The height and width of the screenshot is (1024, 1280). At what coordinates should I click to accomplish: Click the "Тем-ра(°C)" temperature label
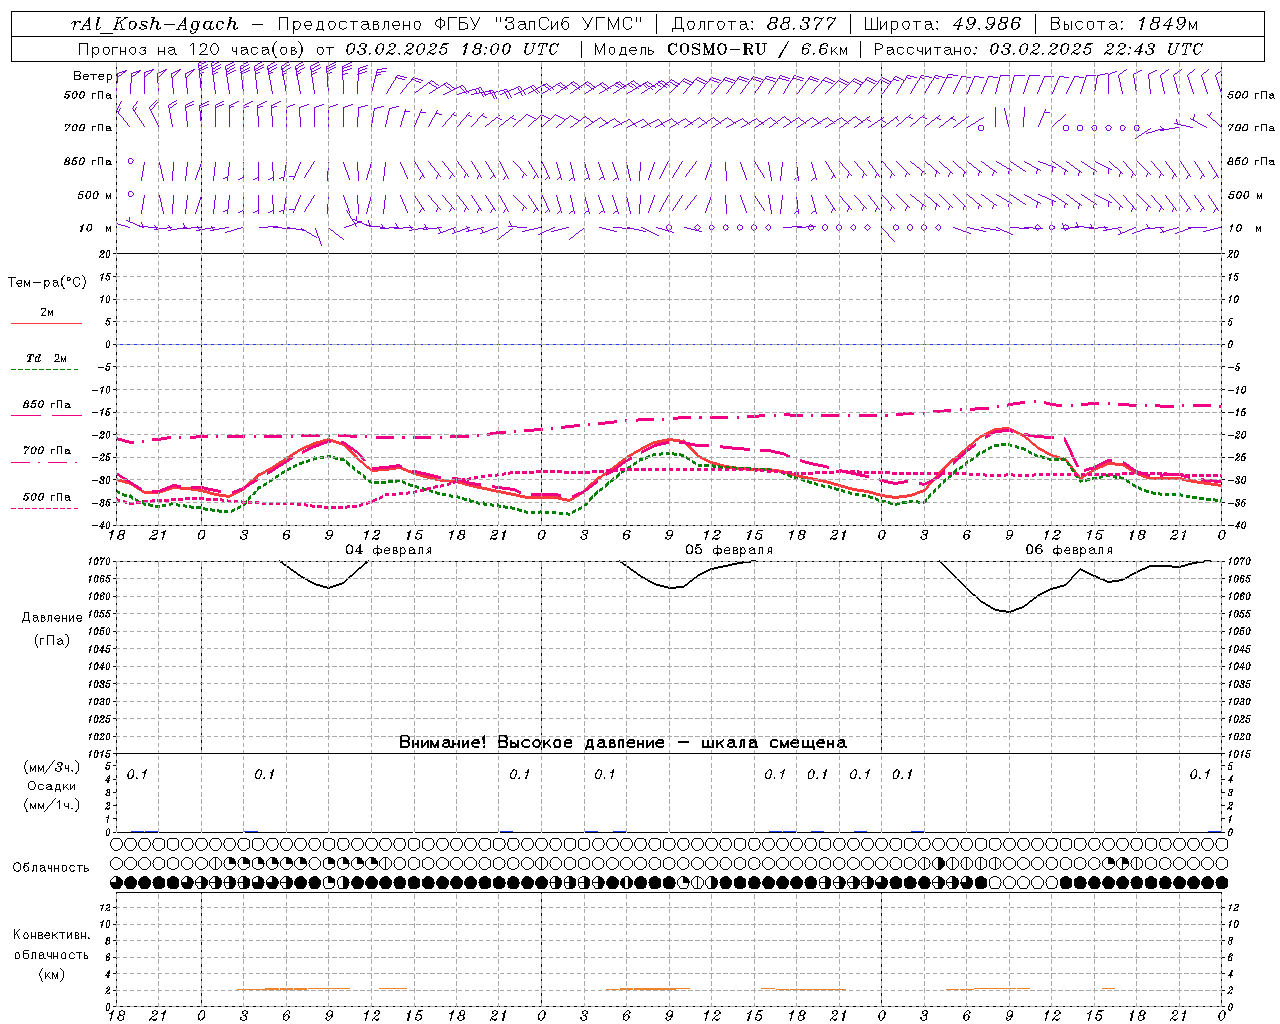pos(47,283)
